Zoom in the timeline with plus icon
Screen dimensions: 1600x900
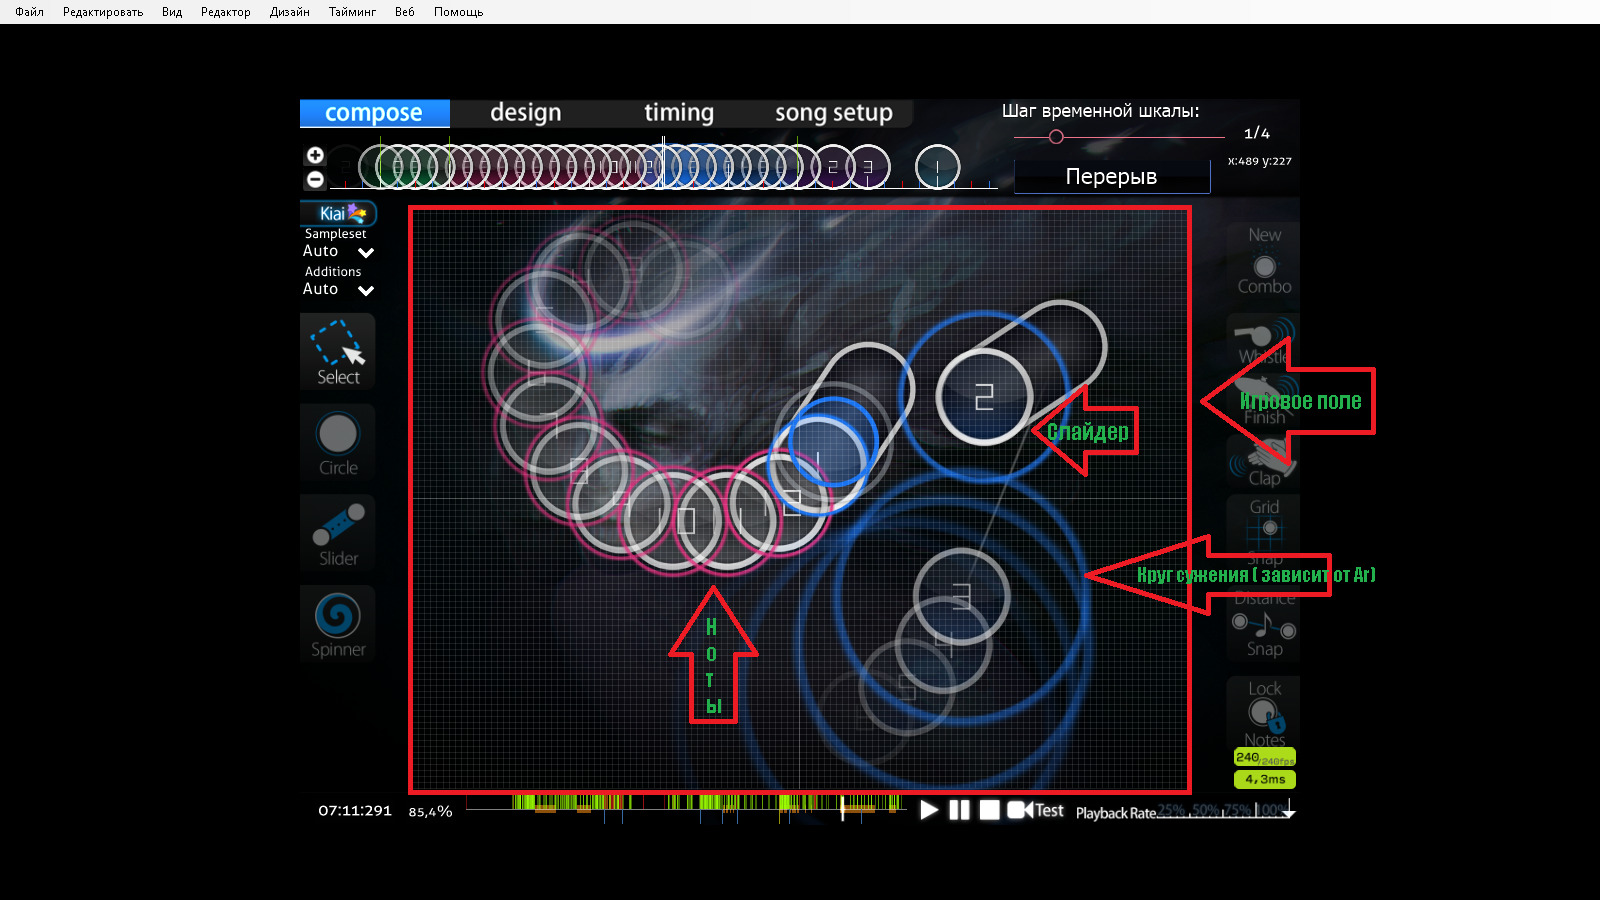pos(315,155)
